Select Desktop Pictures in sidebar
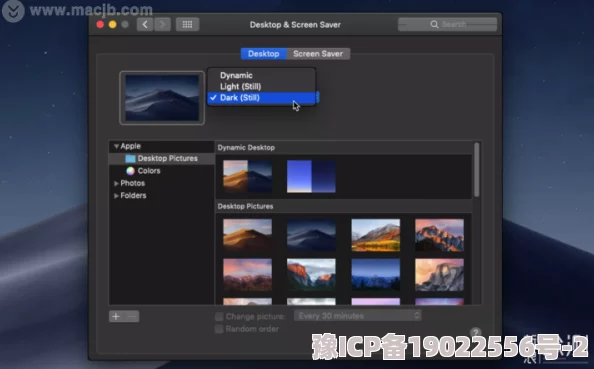 [162, 158]
